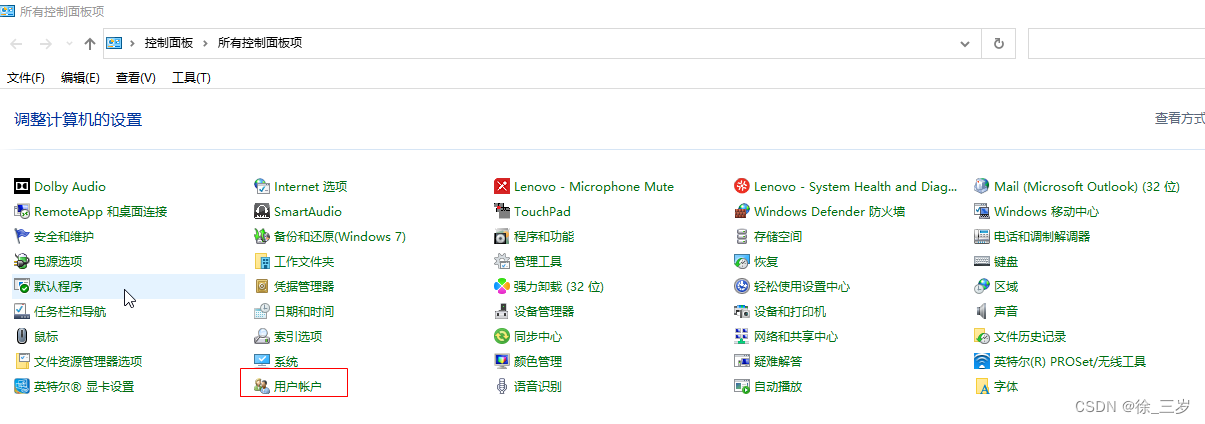This screenshot has width=1205, height=424.
Task: Select the 默认程序 icon
Action: [22, 286]
